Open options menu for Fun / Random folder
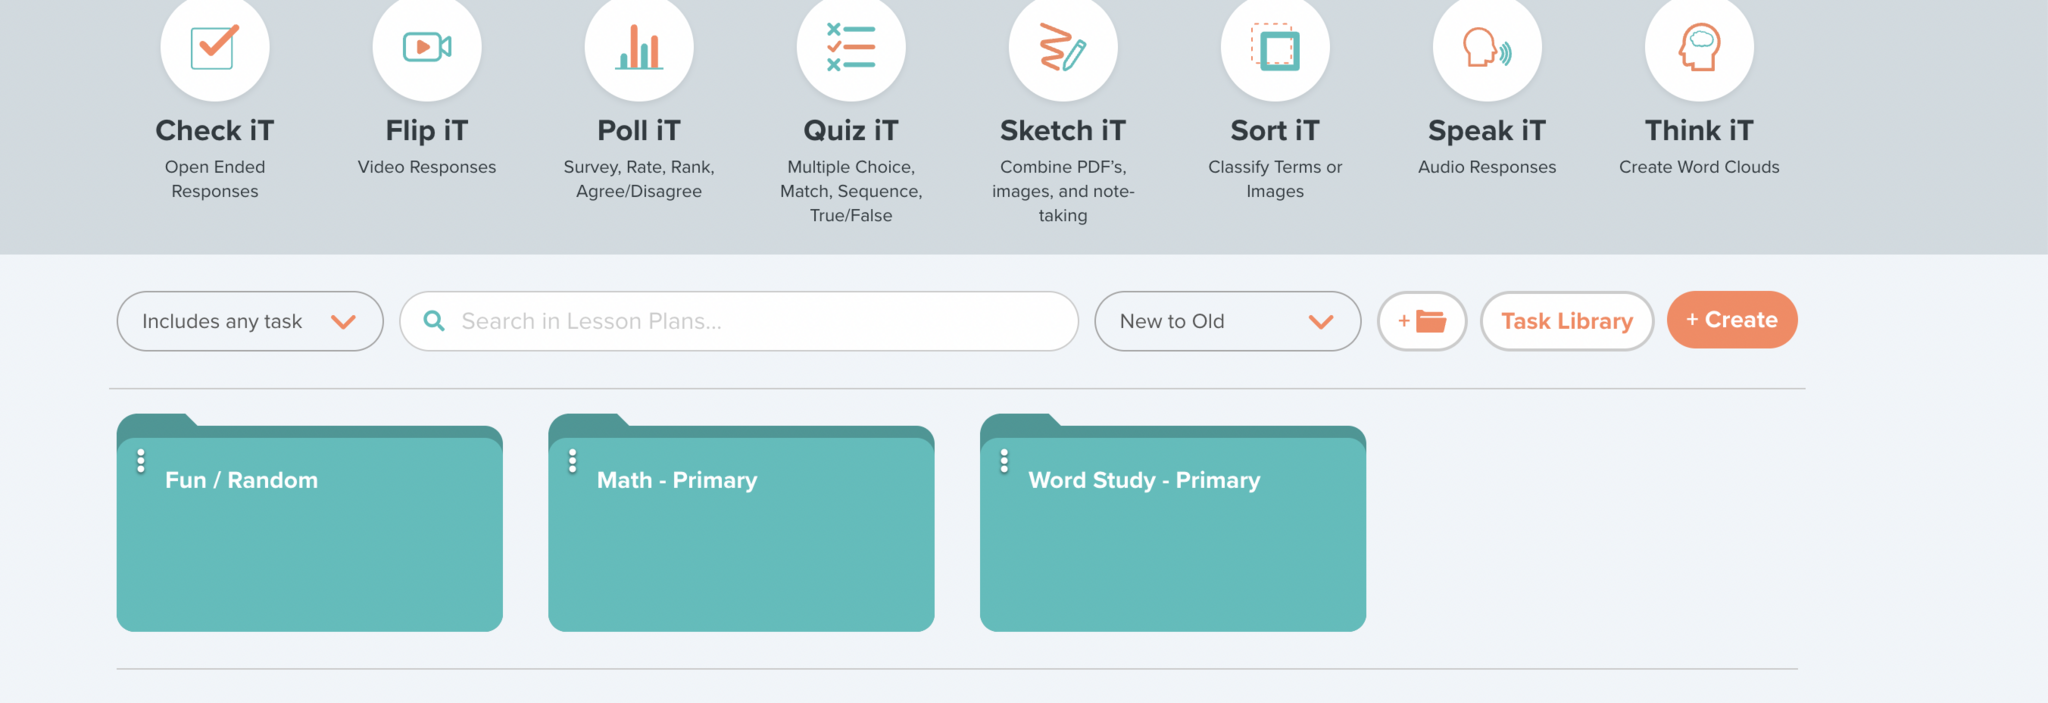This screenshot has height=703, width=2048. click(x=141, y=461)
